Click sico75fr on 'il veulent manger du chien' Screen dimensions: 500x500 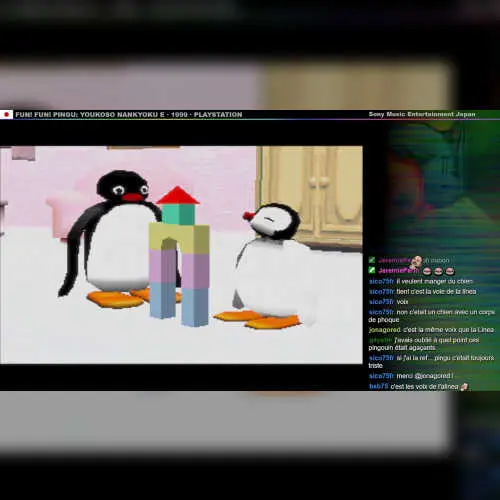(381, 281)
